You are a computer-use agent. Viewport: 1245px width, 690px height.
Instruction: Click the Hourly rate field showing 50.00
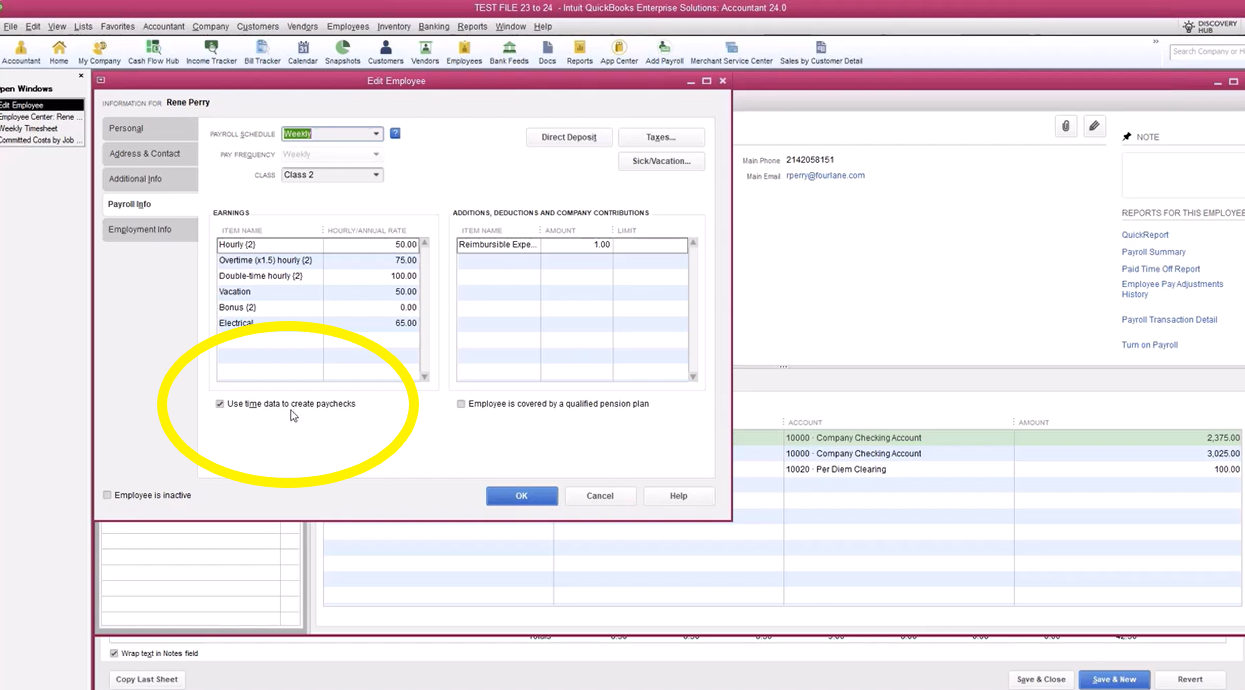pos(371,245)
